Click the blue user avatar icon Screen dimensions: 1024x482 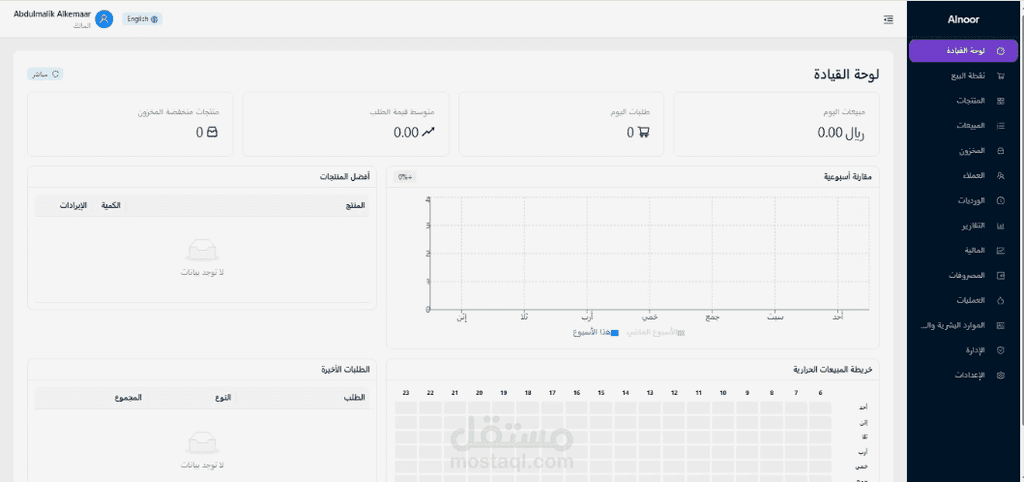point(104,19)
